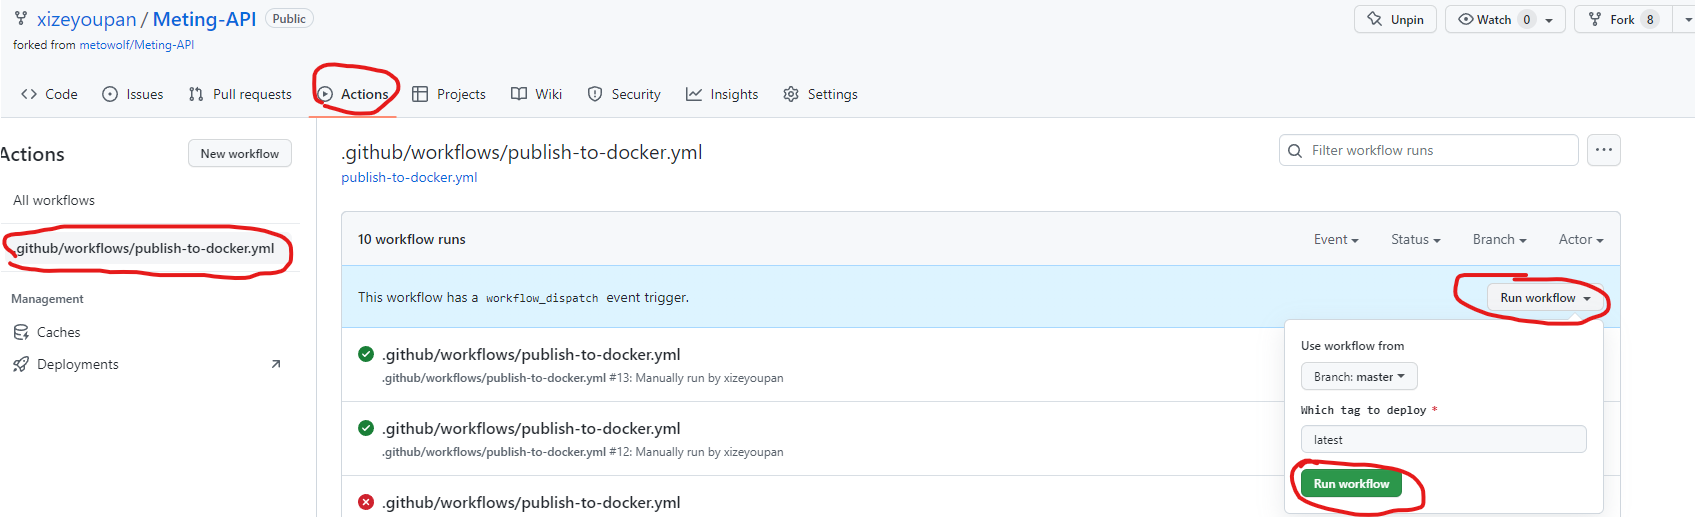This screenshot has width=1695, height=517.
Task: Expand the Fork dropdown caret
Action: [x=1687, y=19]
